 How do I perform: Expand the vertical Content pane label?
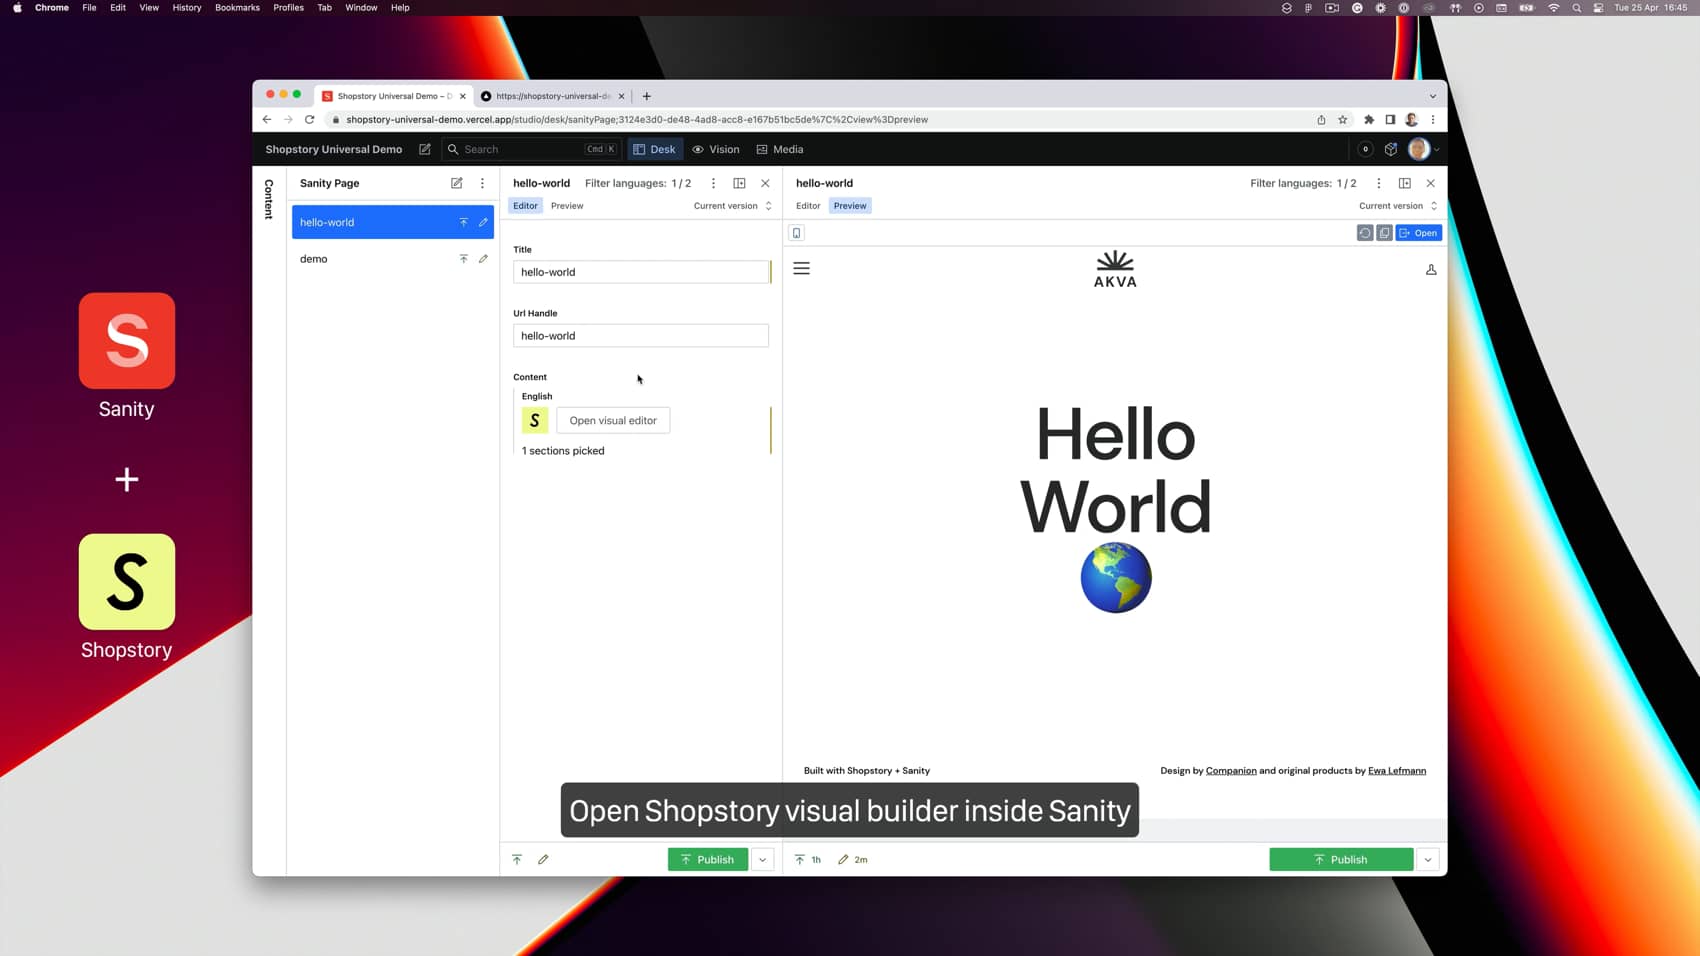pyautogui.click(x=269, y=199)
